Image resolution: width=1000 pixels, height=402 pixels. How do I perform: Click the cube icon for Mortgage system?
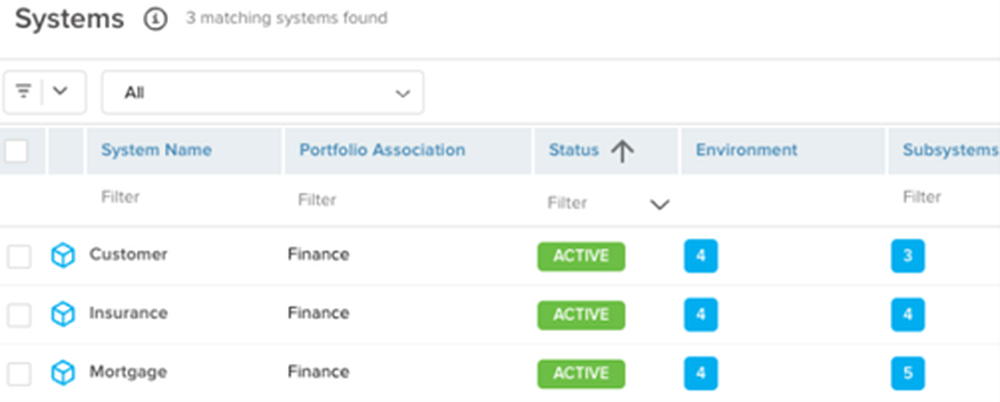pos(62,373)
